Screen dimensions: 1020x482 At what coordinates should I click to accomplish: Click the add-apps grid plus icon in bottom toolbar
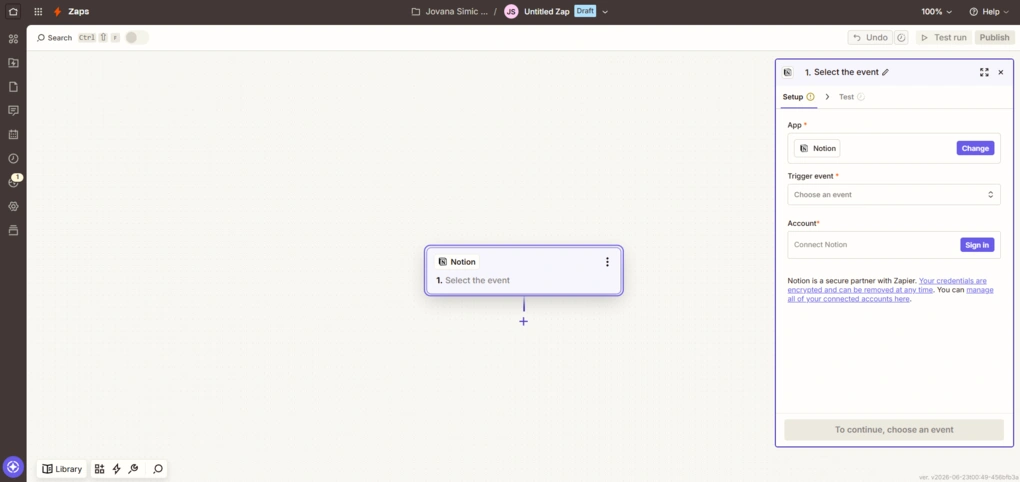coord(100,469)
